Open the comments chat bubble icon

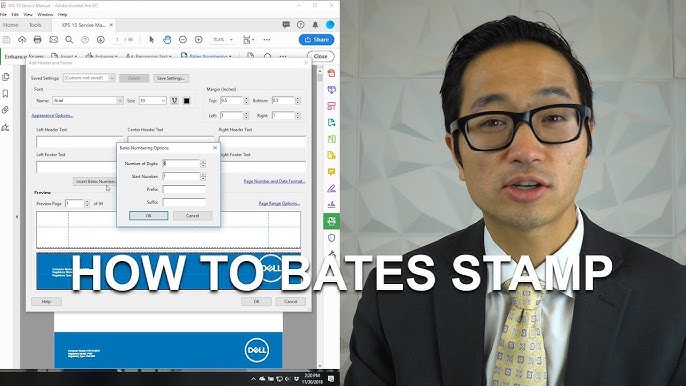(286, 25)
